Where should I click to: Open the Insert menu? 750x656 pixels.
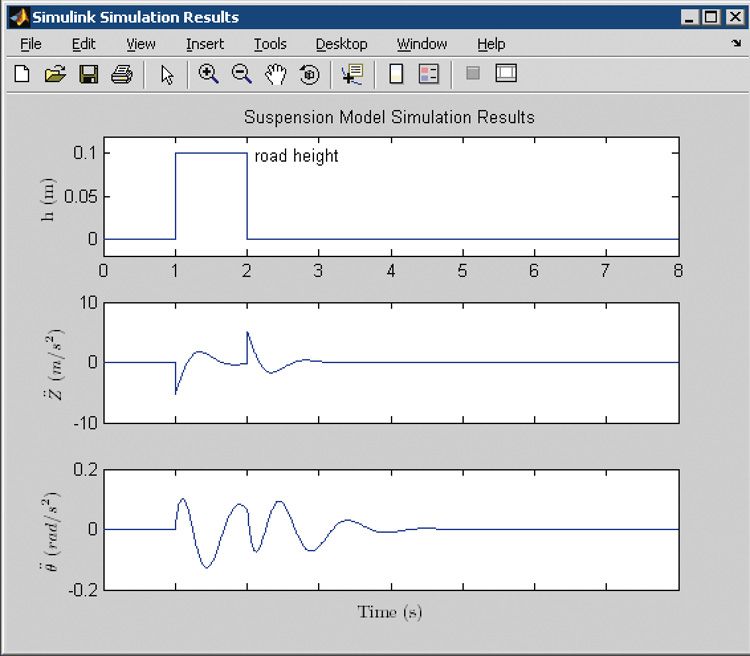coord(205,44)
